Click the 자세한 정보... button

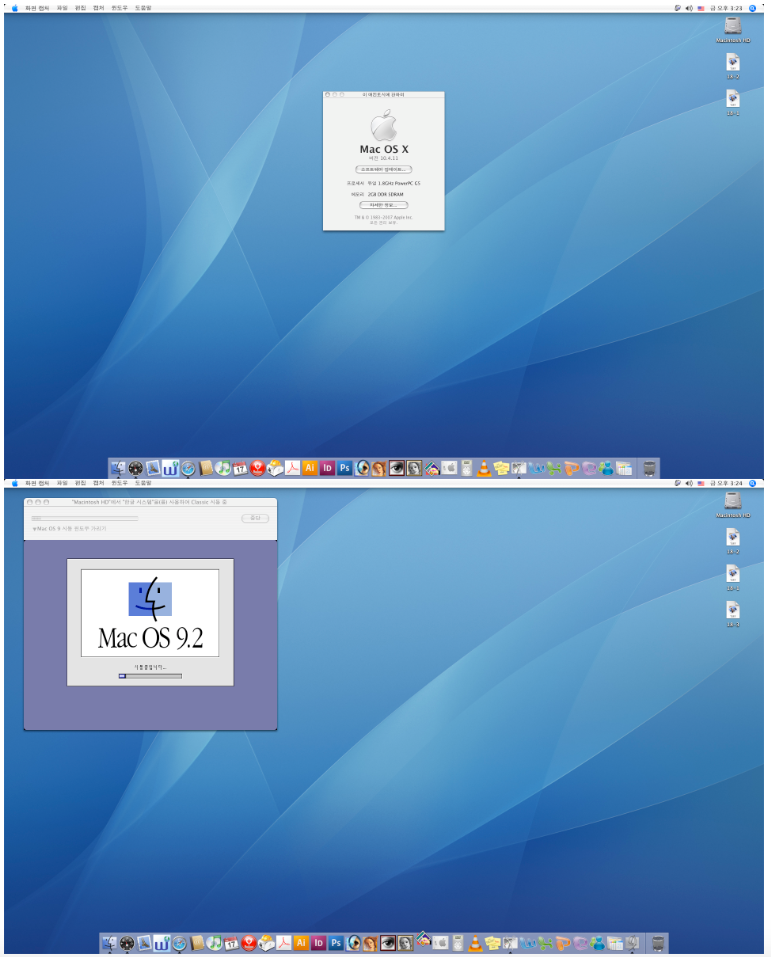[x=383, y=205]
